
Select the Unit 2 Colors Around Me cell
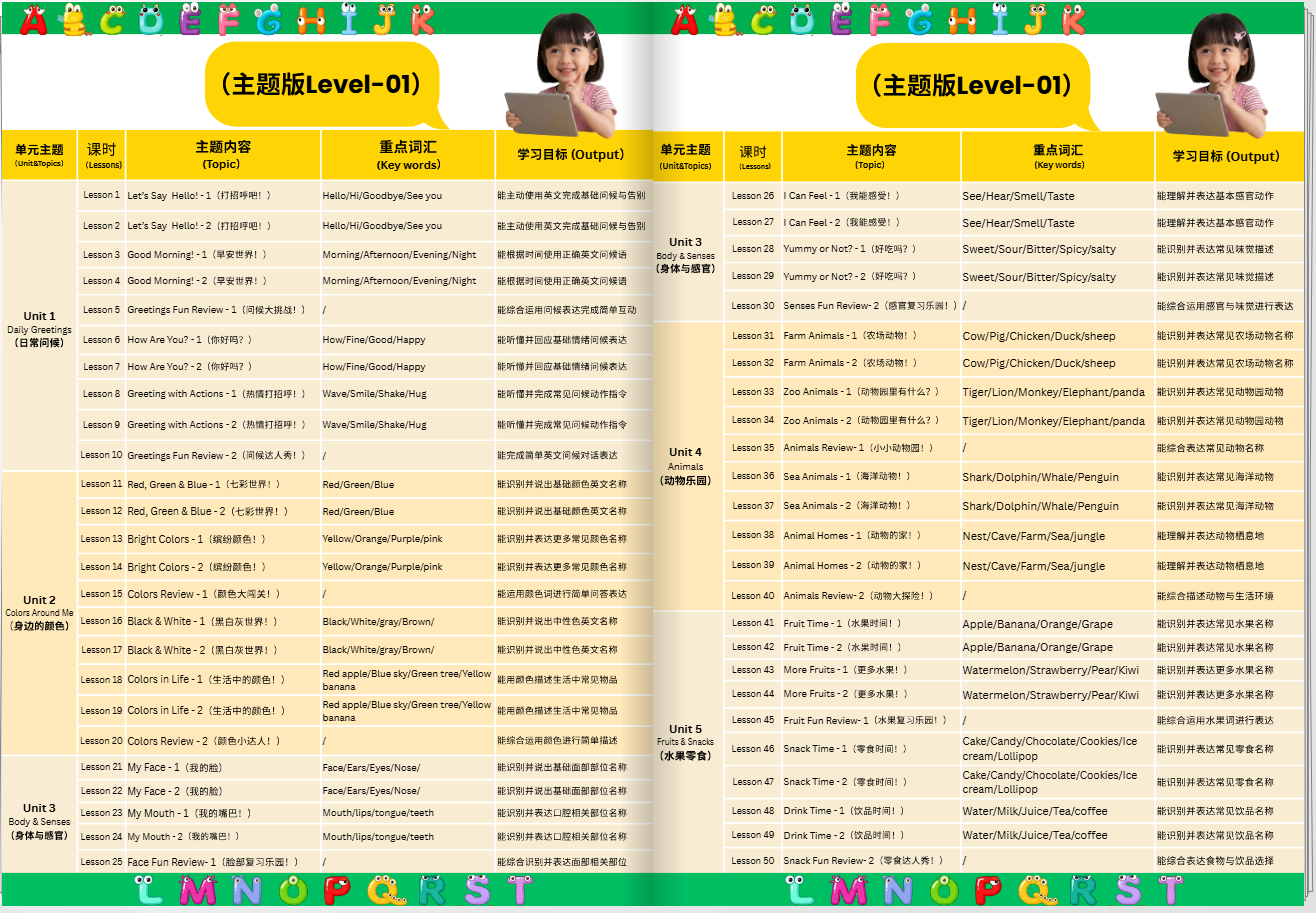tap(40, 612)
